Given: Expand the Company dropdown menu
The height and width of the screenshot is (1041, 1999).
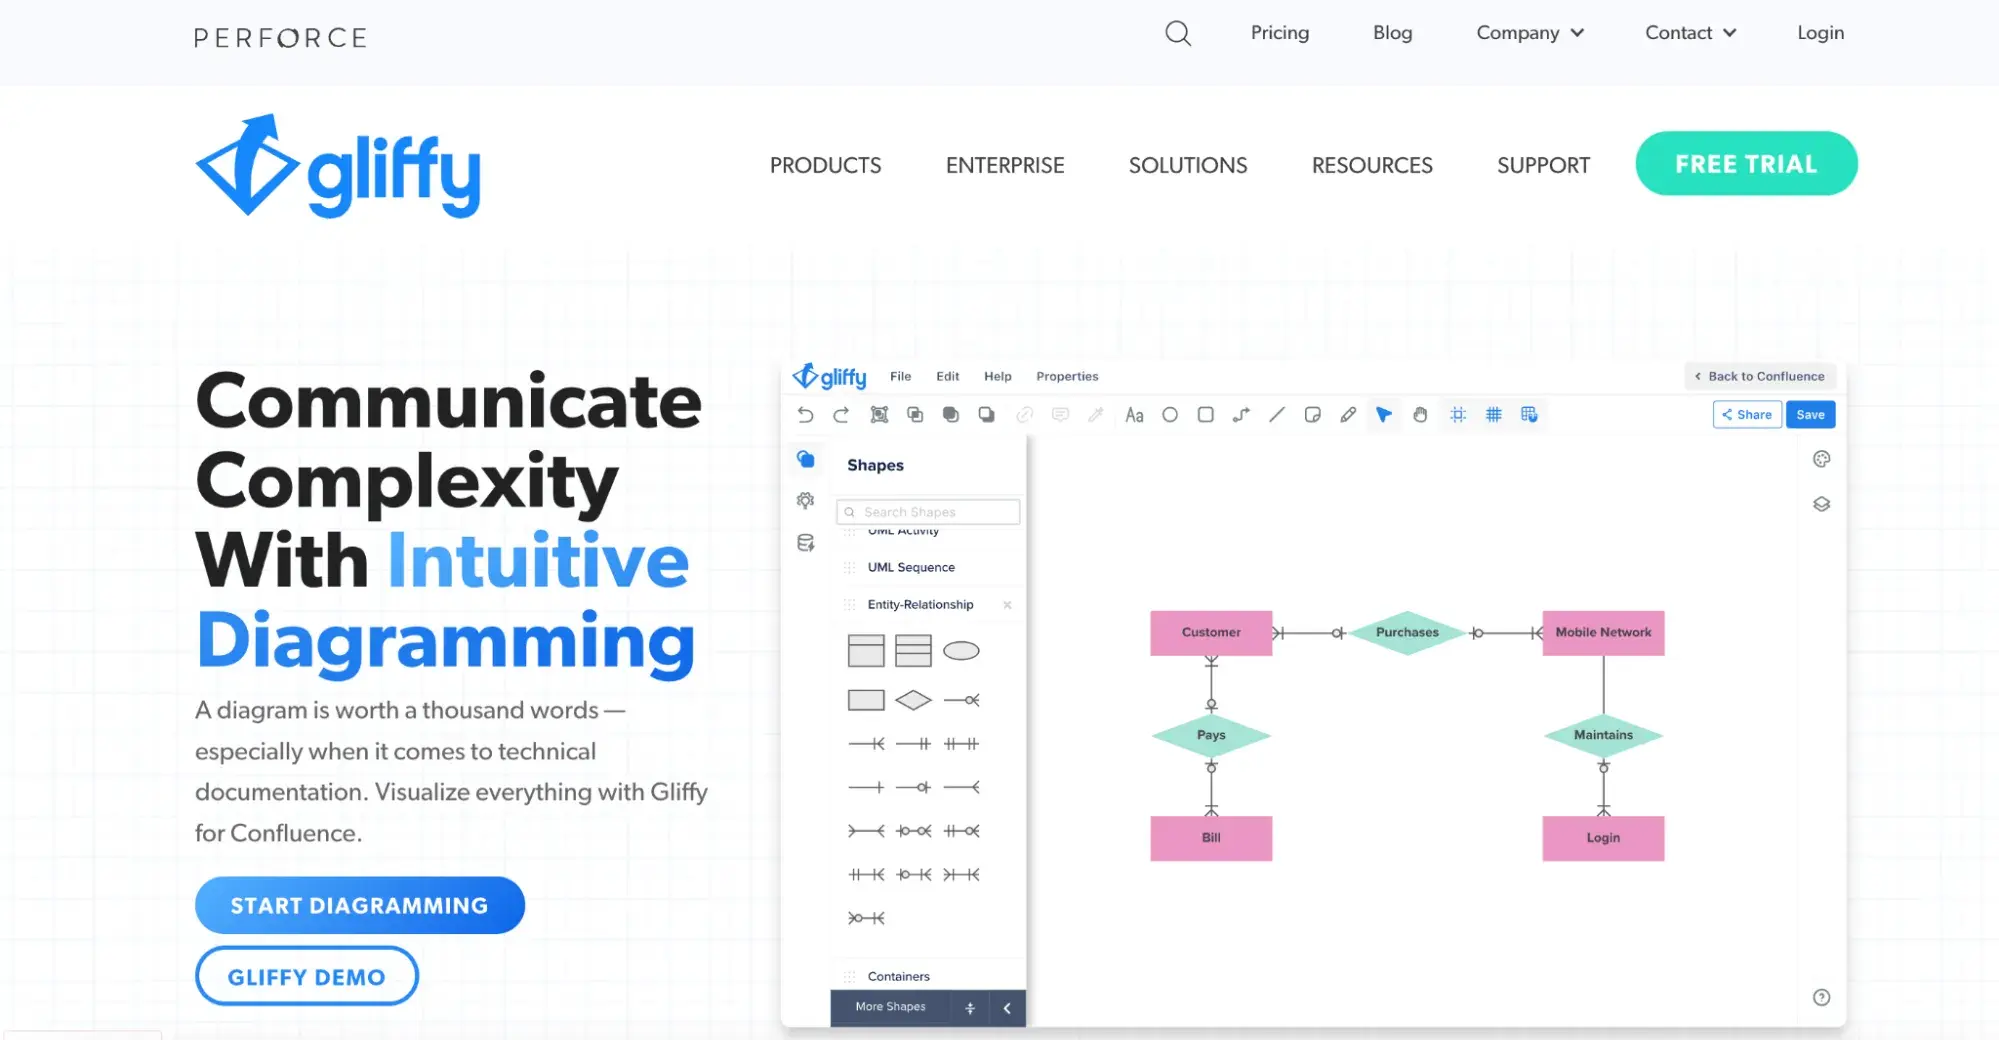Looking at the screenshot, I should (1530, 33).
